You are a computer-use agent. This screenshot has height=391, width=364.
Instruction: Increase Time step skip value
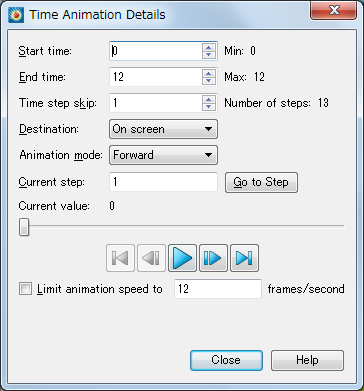(209, 99)
